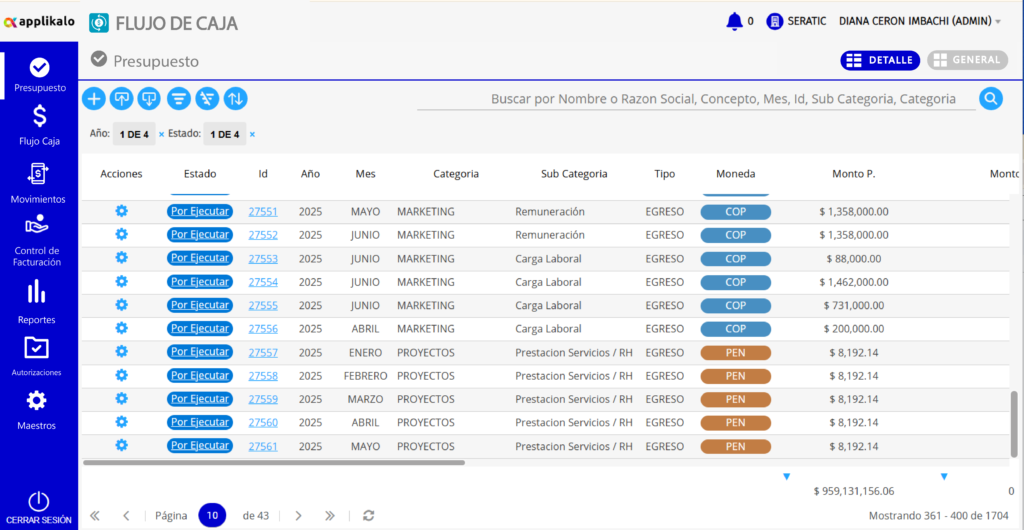
Task: Open Maestros in the sidebar
Action: click(37, 410)
